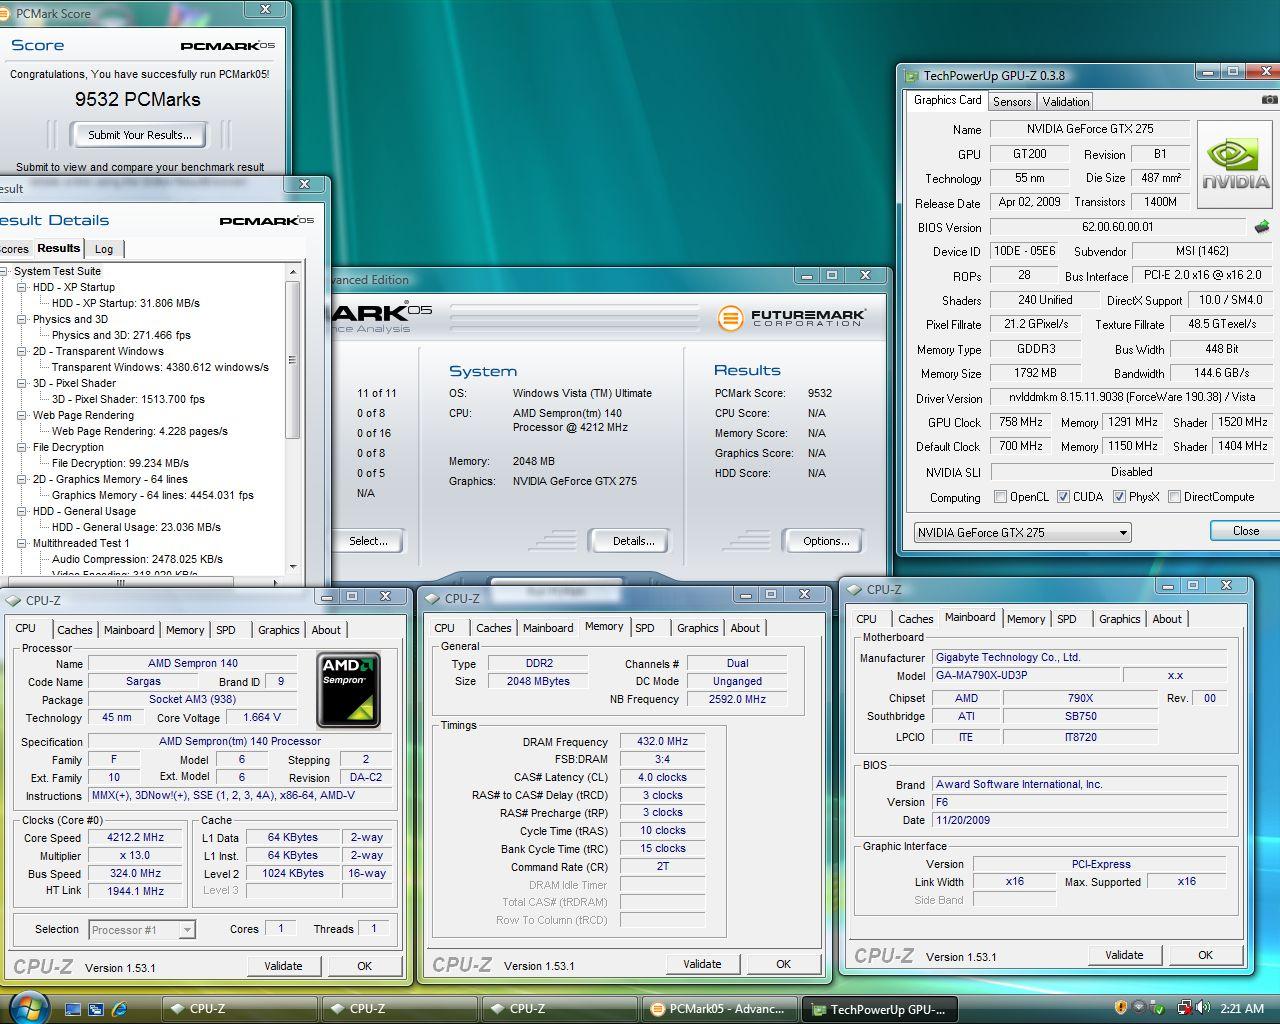Launch Internet Explorer from quick launch

[120, 1008]
